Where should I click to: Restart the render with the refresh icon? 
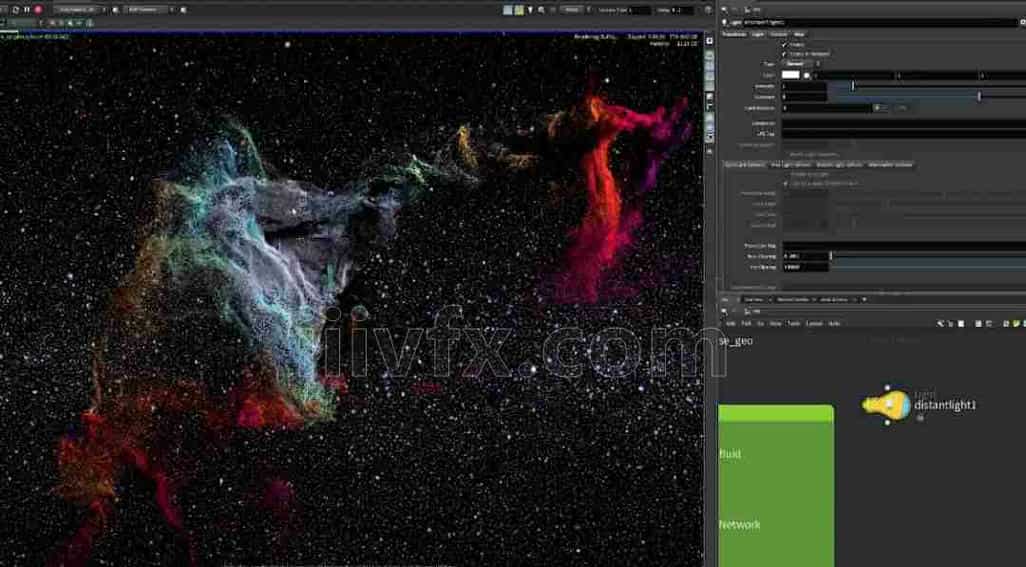click(16, 10)
